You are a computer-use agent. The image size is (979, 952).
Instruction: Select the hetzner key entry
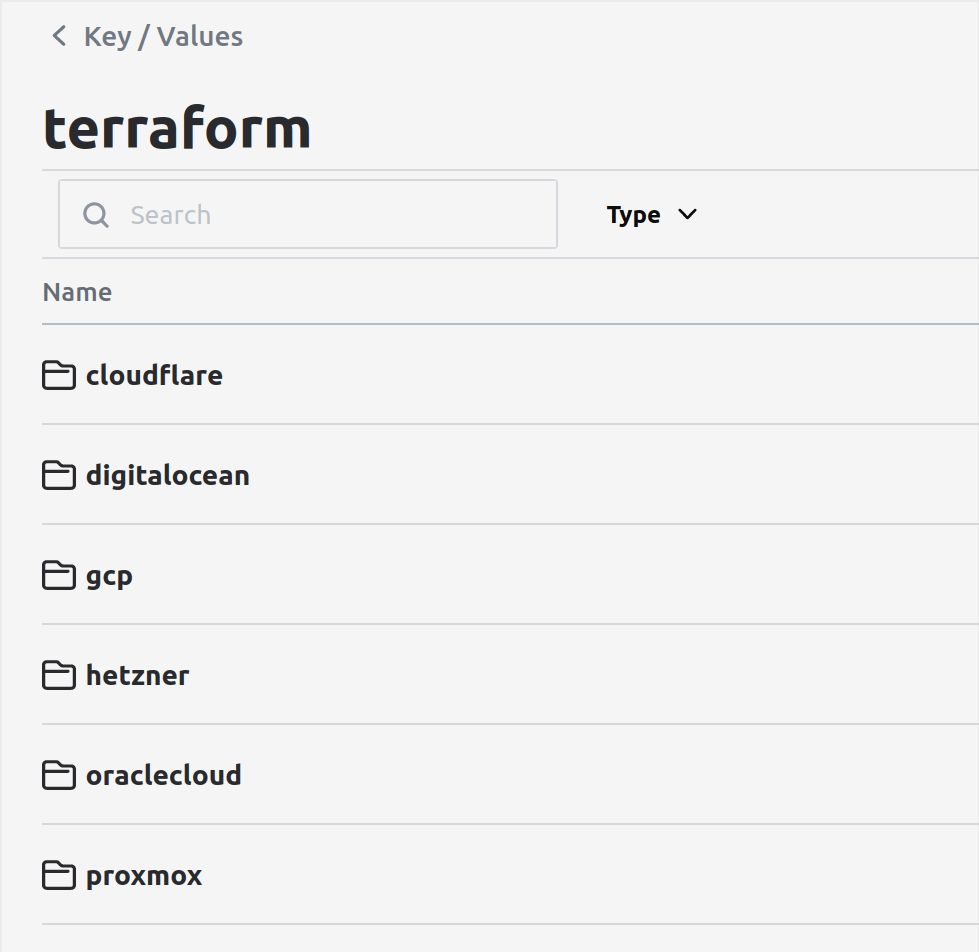tap(137, 675)
